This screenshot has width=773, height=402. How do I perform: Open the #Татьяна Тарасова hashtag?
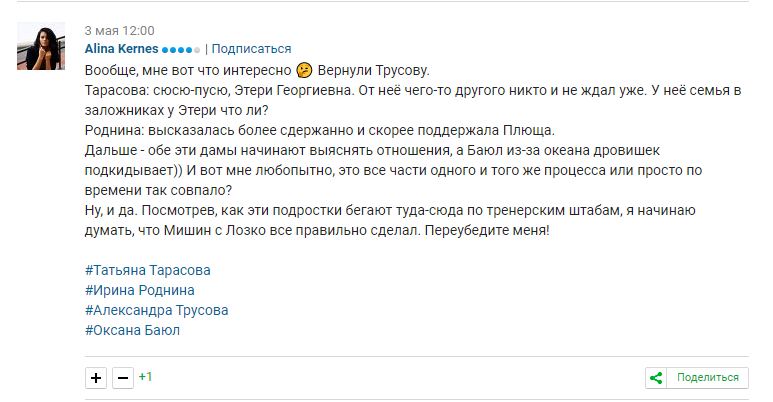click(x=148, y=270)
